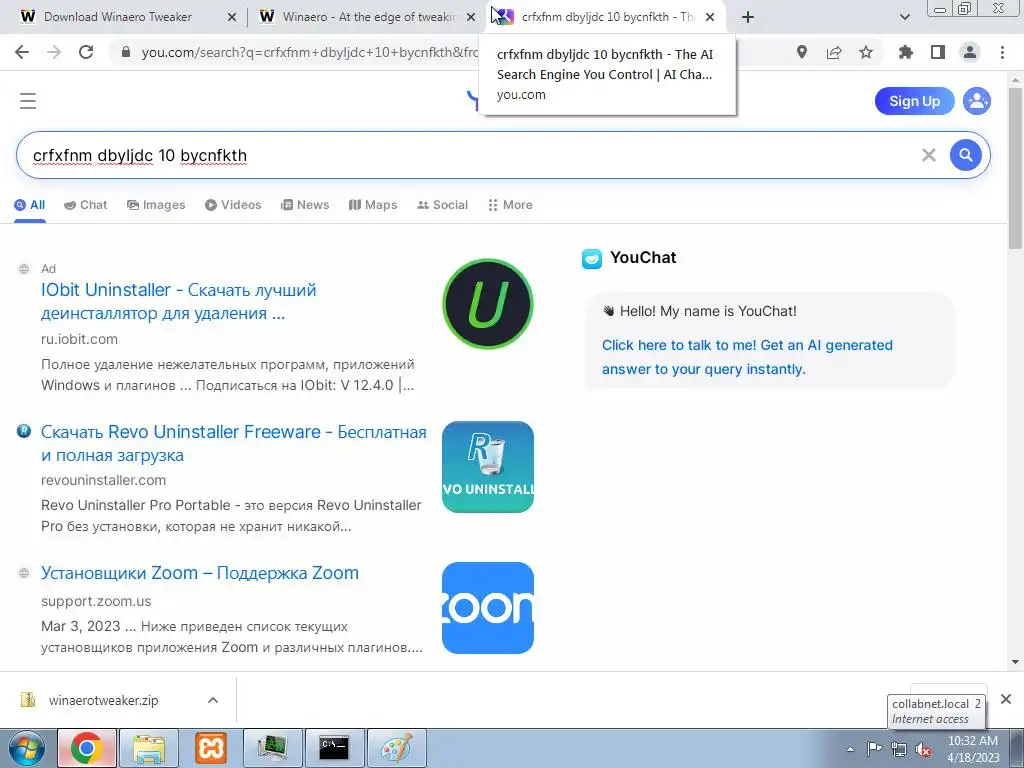This screenshot has height=768, width=1024.
Task: Click the Sign Up button
Action: tap(914, 101)
